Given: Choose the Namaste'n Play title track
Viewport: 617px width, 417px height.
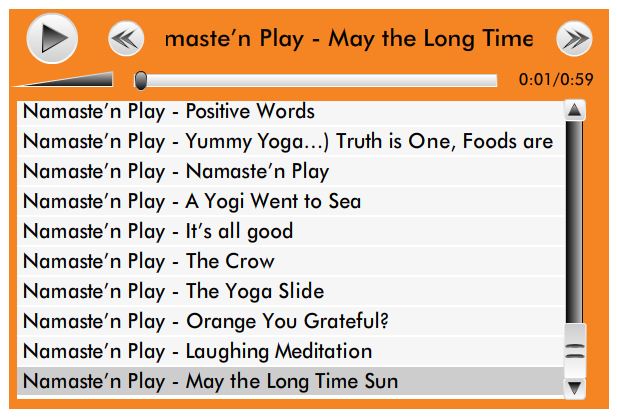Looking at the screenshot, I should pos(176,171).
